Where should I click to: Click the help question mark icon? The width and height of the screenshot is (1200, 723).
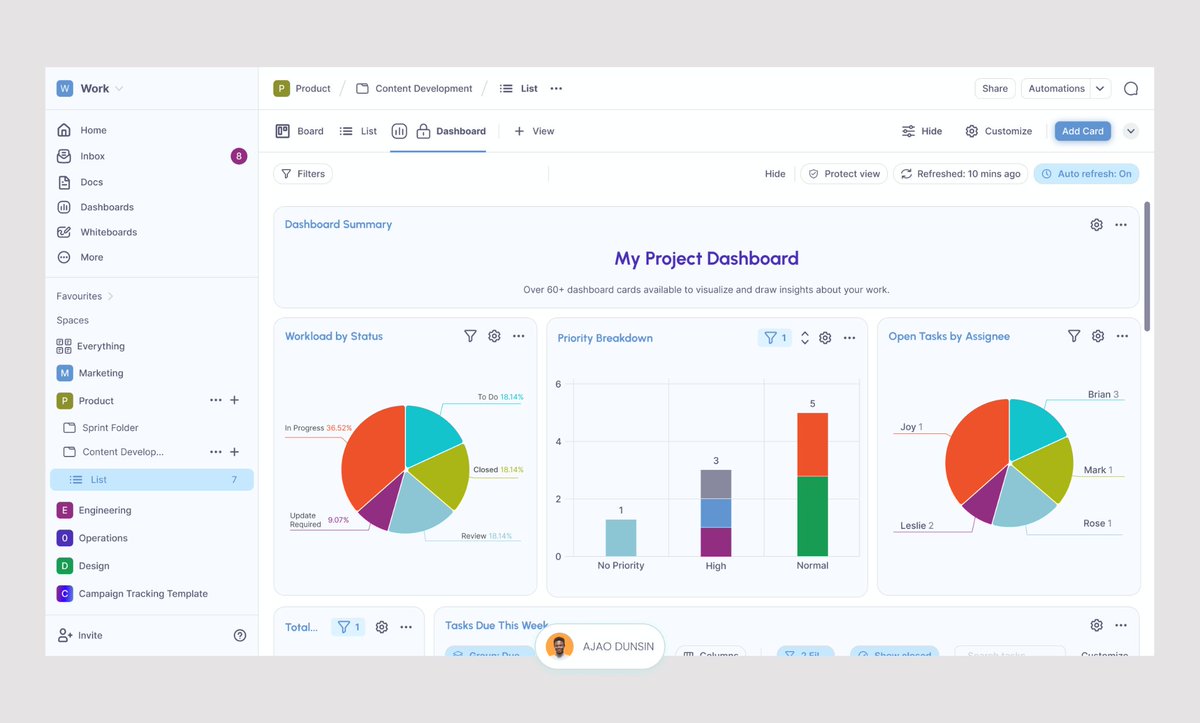(240, 635)
